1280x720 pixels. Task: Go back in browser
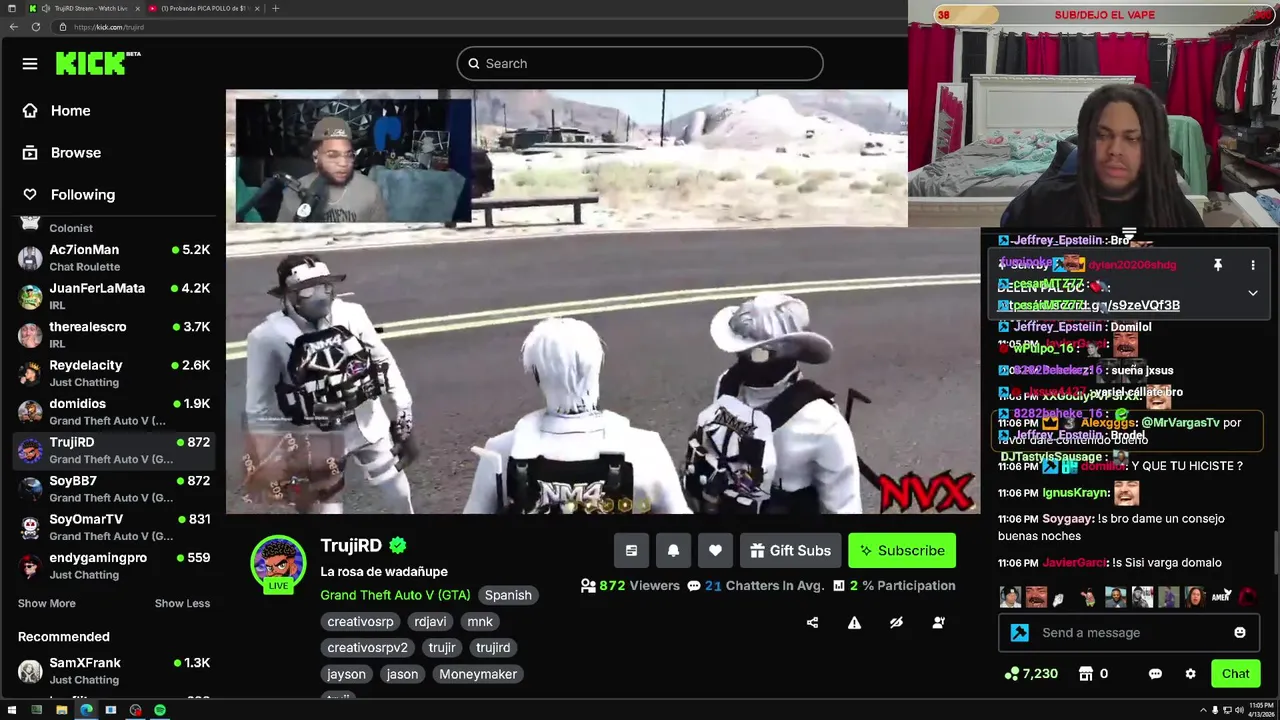(14, 27)
